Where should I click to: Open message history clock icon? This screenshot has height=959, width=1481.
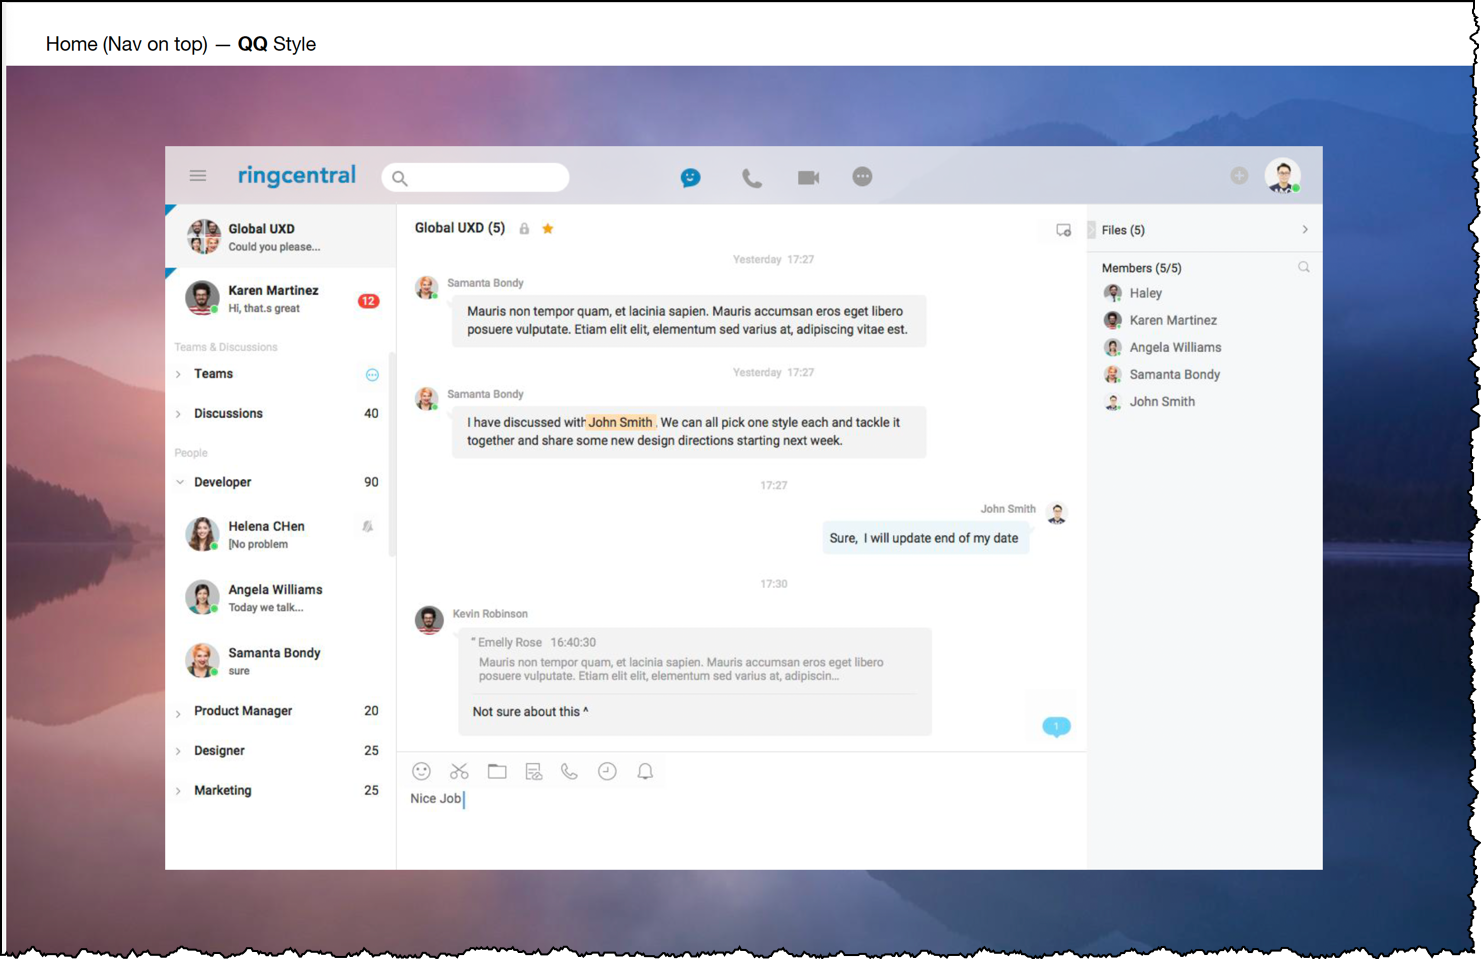pos(607,771)
